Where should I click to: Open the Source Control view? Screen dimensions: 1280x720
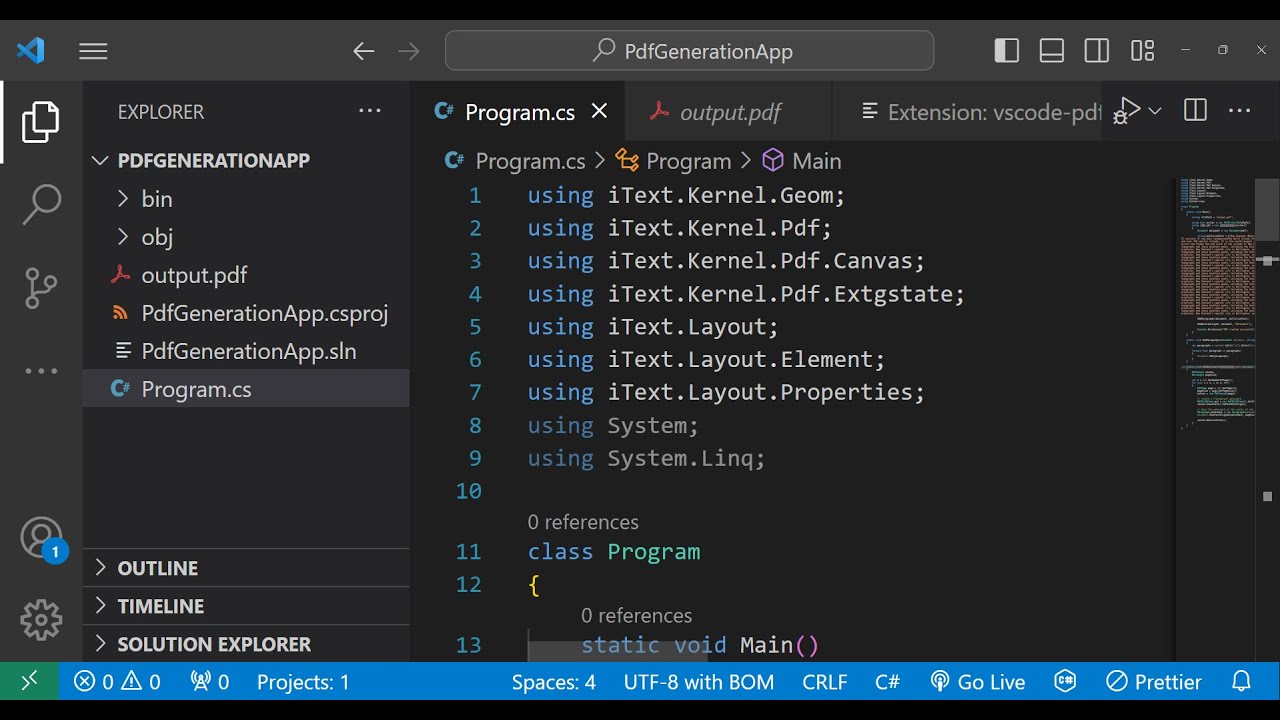(41, 288)
